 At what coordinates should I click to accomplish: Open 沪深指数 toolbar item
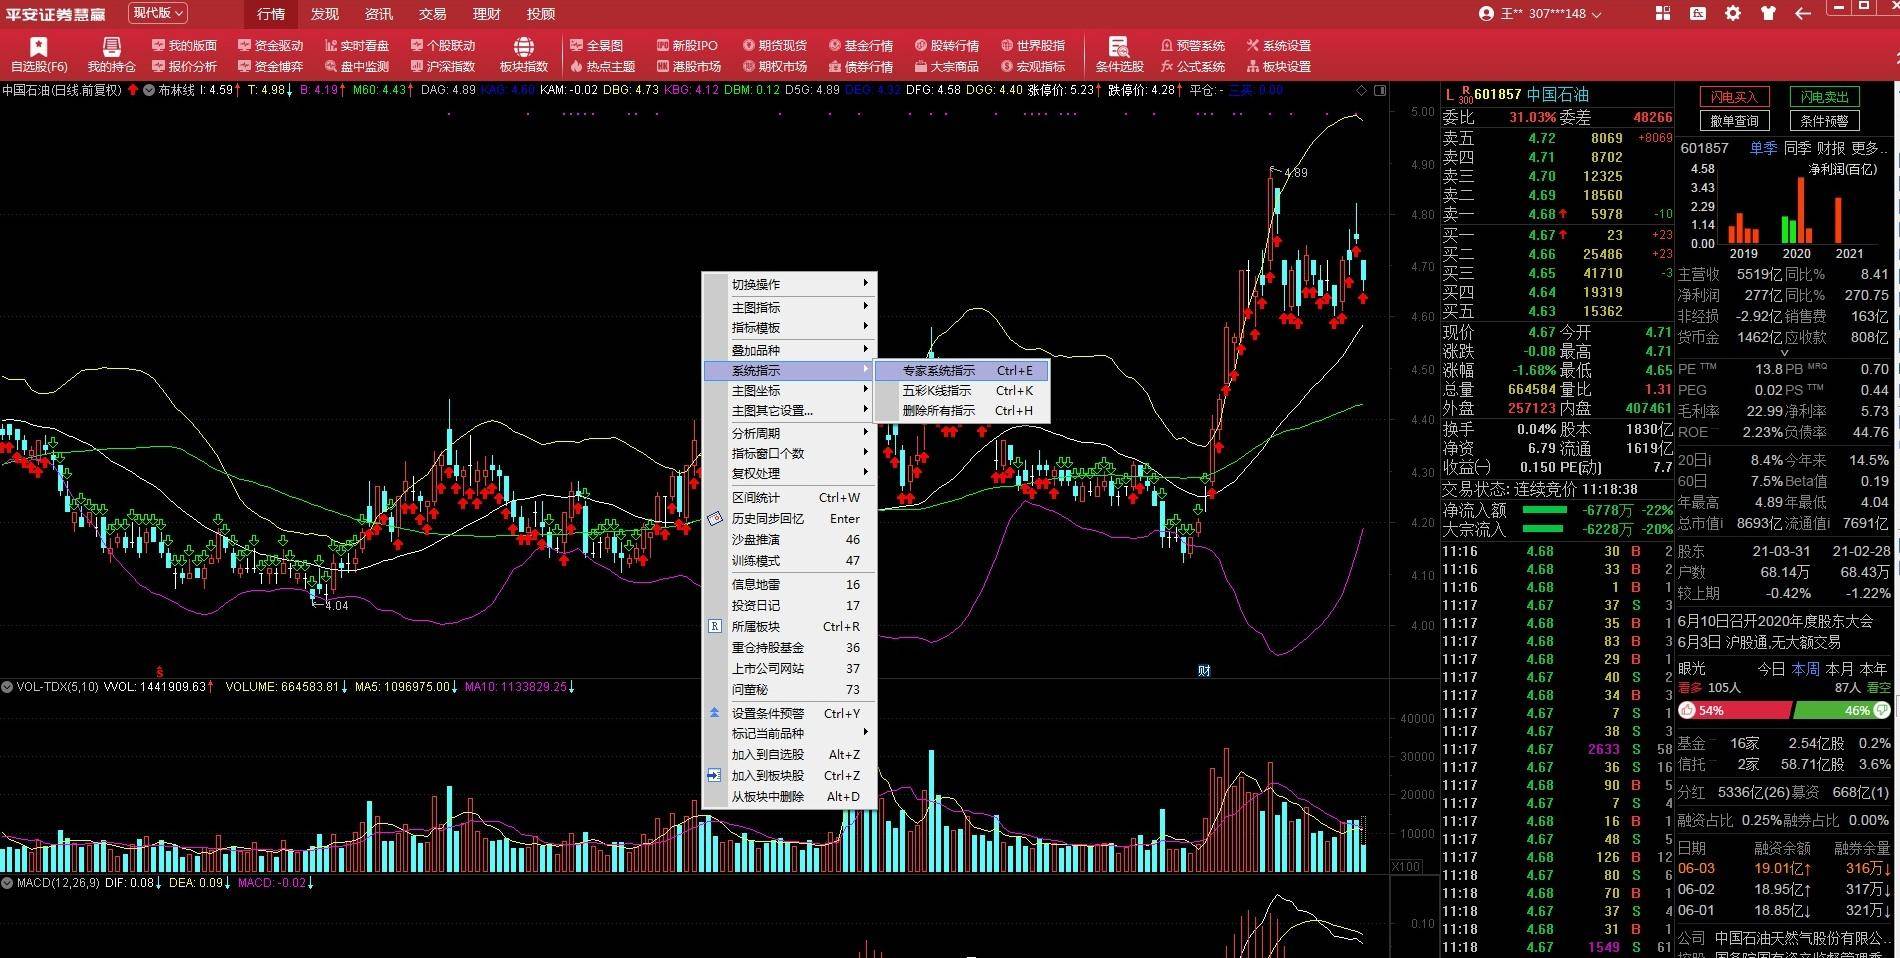(x=442, y=66)
